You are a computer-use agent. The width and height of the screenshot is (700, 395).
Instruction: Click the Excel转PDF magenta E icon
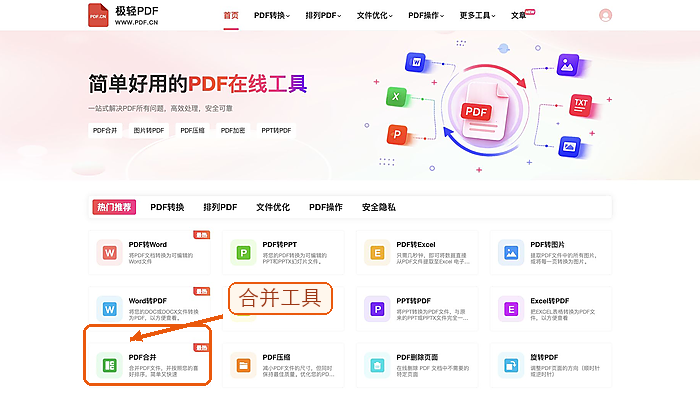coord(511,309)
